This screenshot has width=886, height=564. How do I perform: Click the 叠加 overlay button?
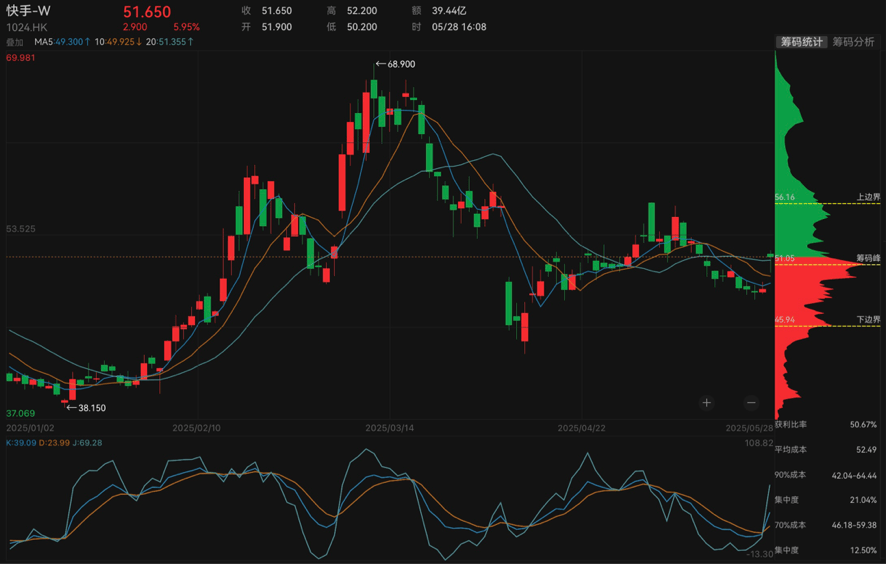point(15,42)
